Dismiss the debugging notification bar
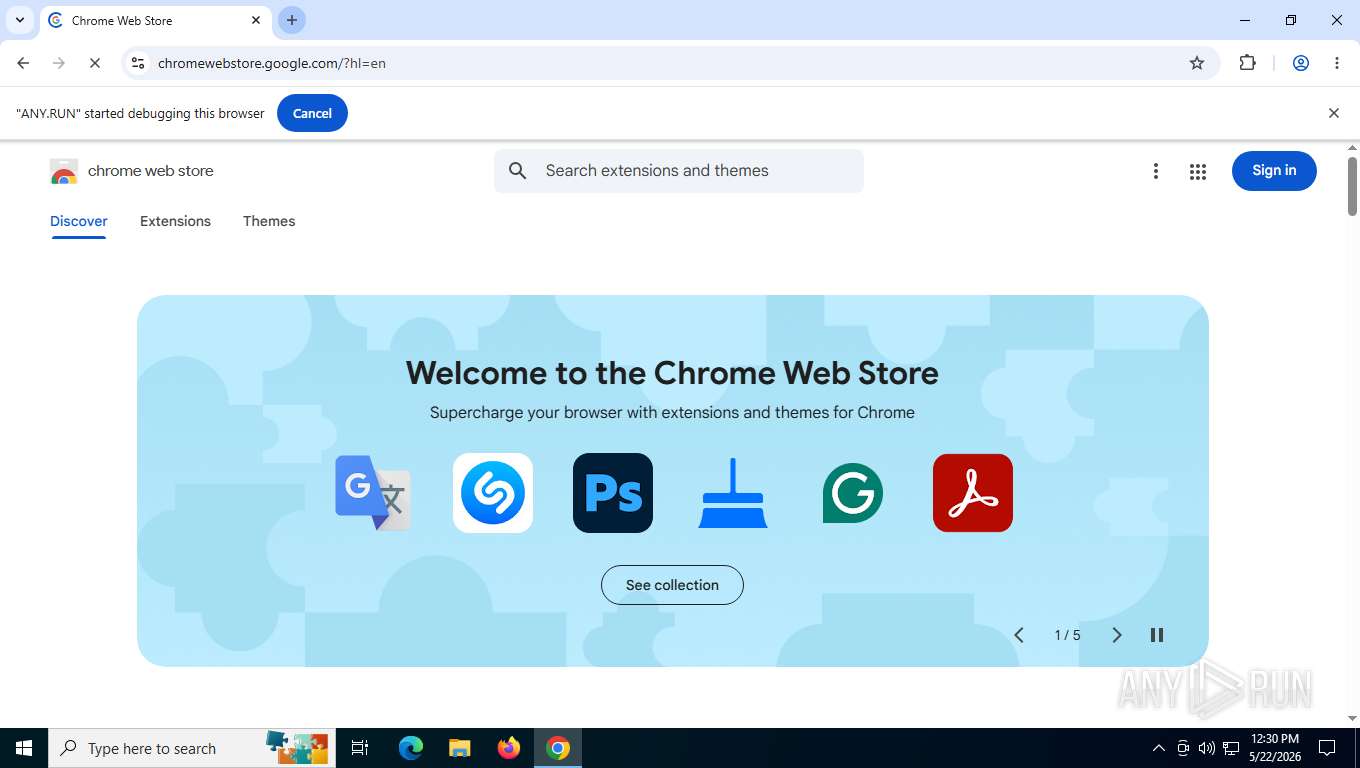This screenshot has width=1360, height=768. pyautogui.click(x=1333, y=113)
